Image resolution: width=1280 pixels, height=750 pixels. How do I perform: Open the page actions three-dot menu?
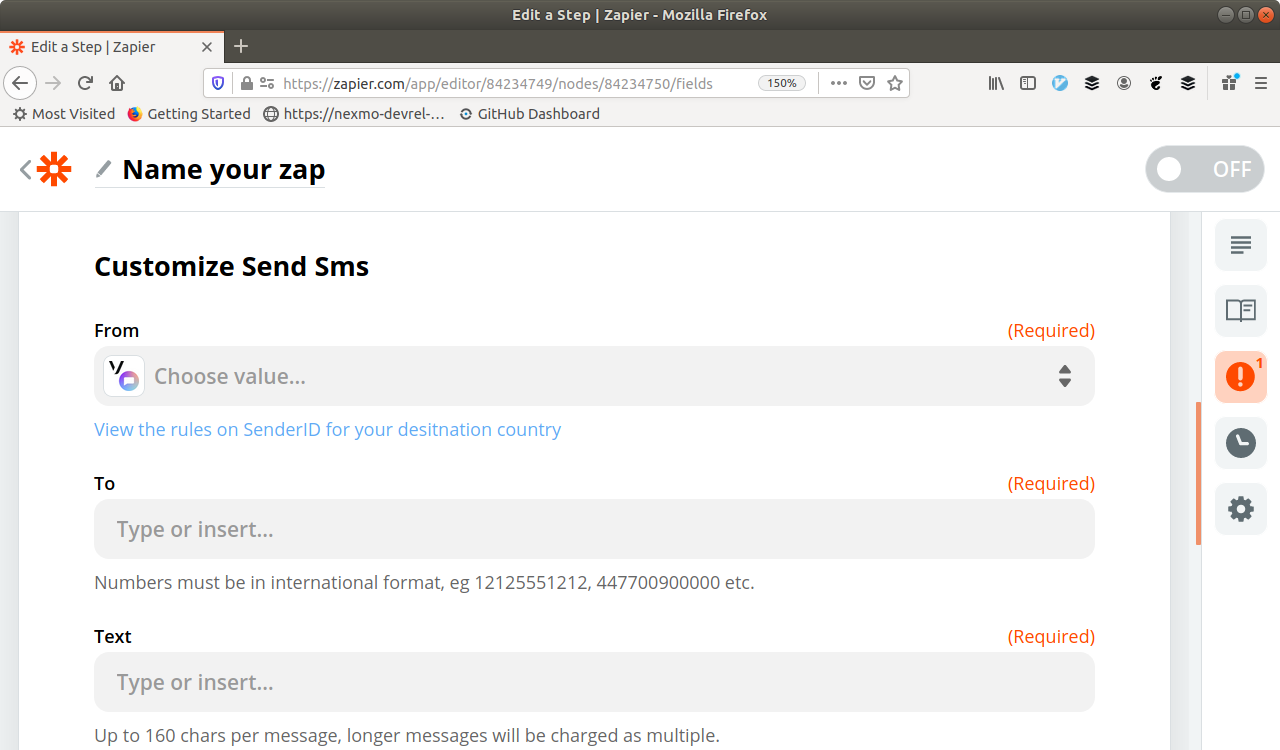coord(838,83)
